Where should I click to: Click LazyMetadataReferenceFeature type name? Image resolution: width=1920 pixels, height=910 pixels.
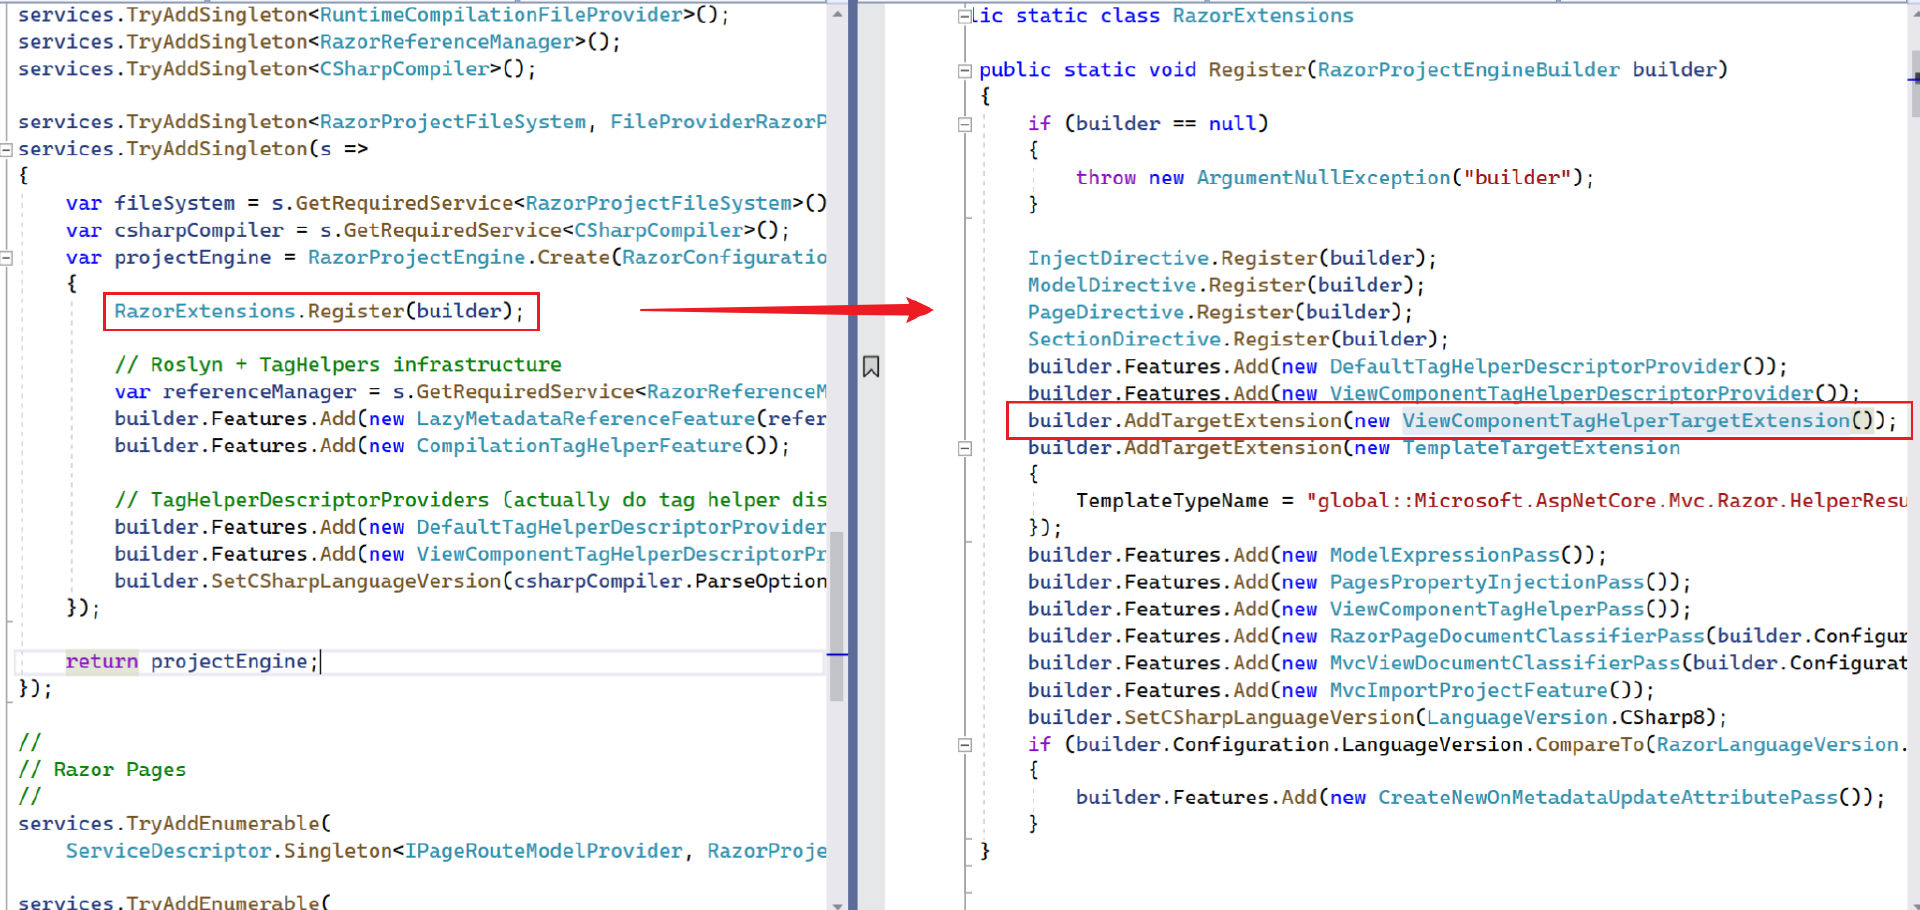coord(585,419)
